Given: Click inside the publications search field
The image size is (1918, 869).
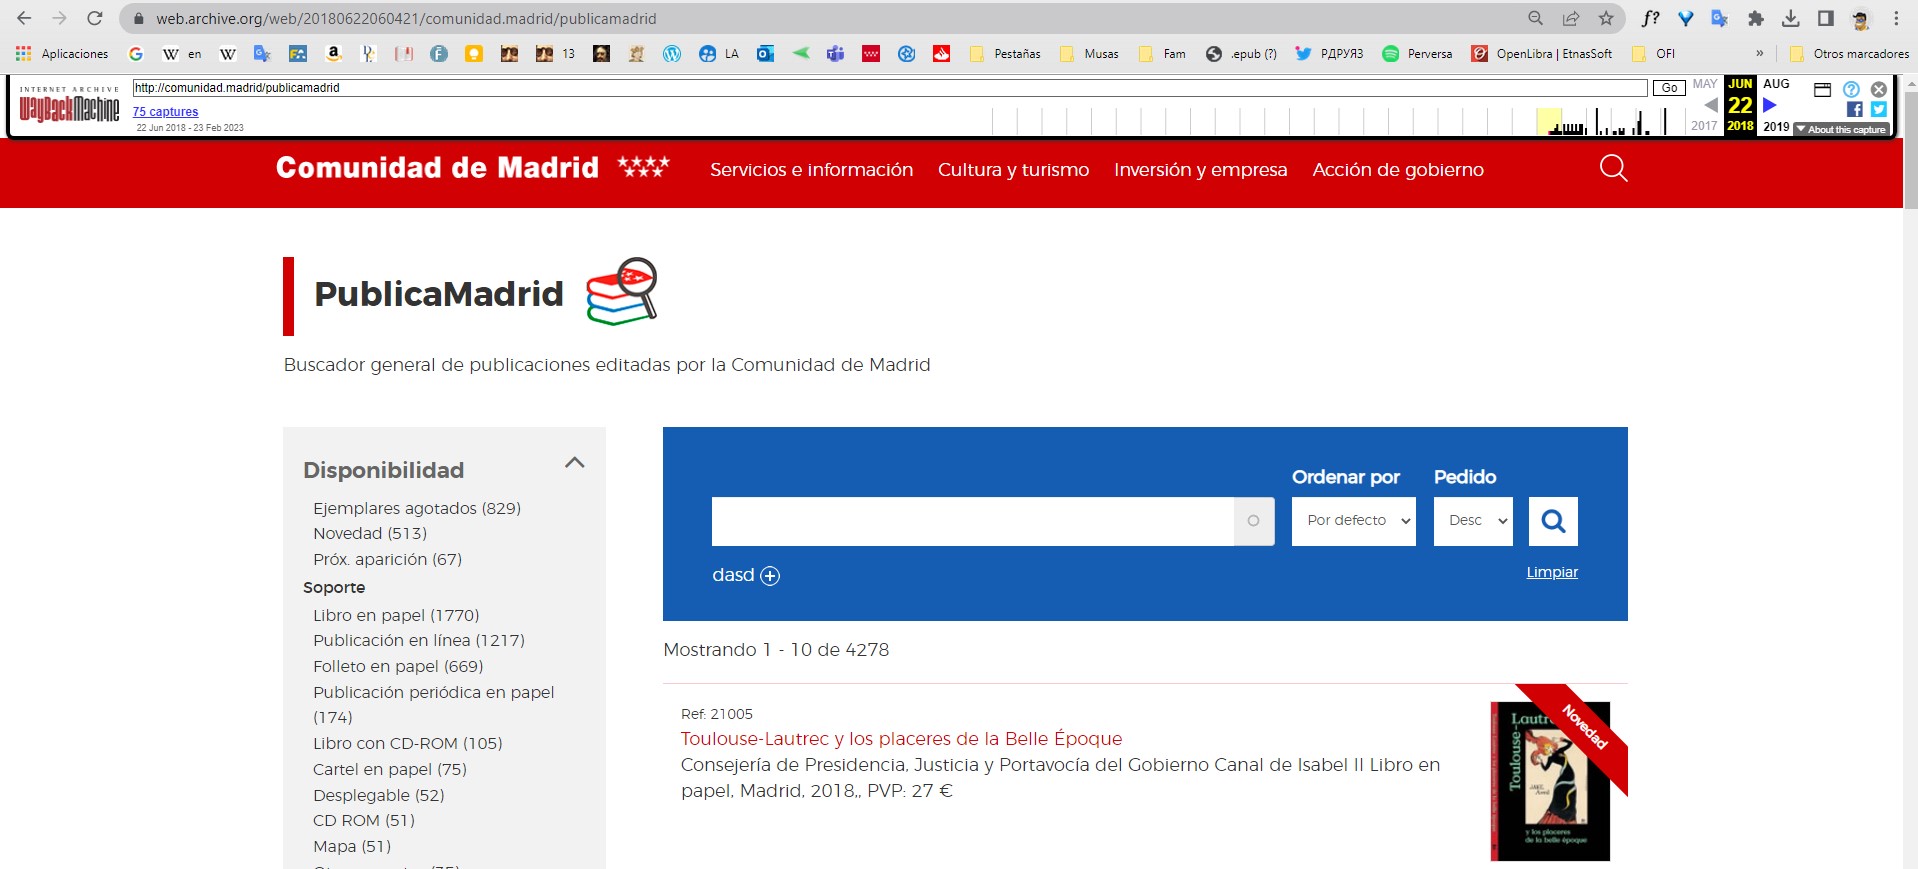Looking at the screenshot, I should coord(972,521).
